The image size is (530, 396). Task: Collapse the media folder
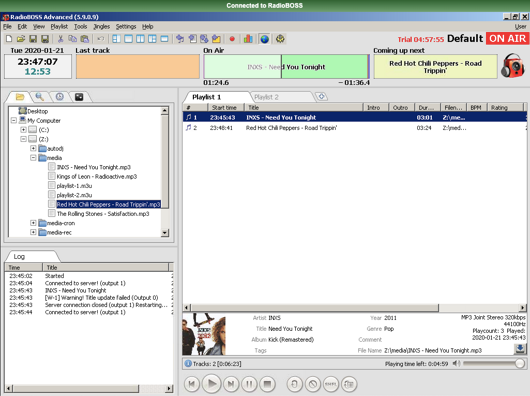coord(33,158)
